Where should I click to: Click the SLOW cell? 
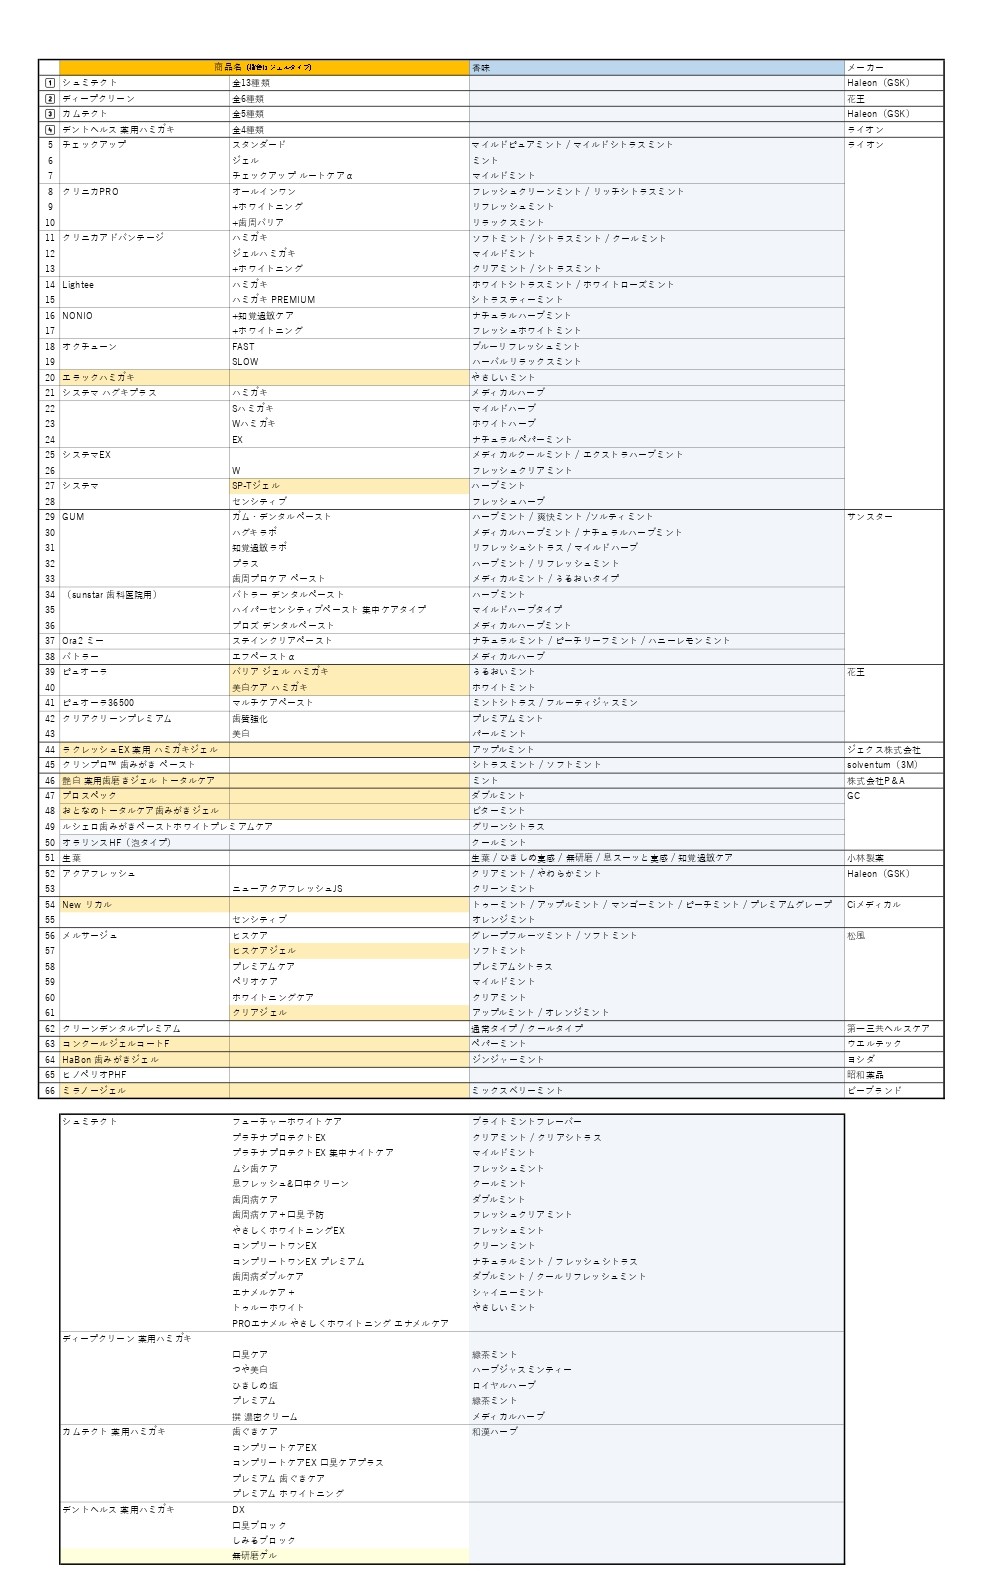point(349,362)
